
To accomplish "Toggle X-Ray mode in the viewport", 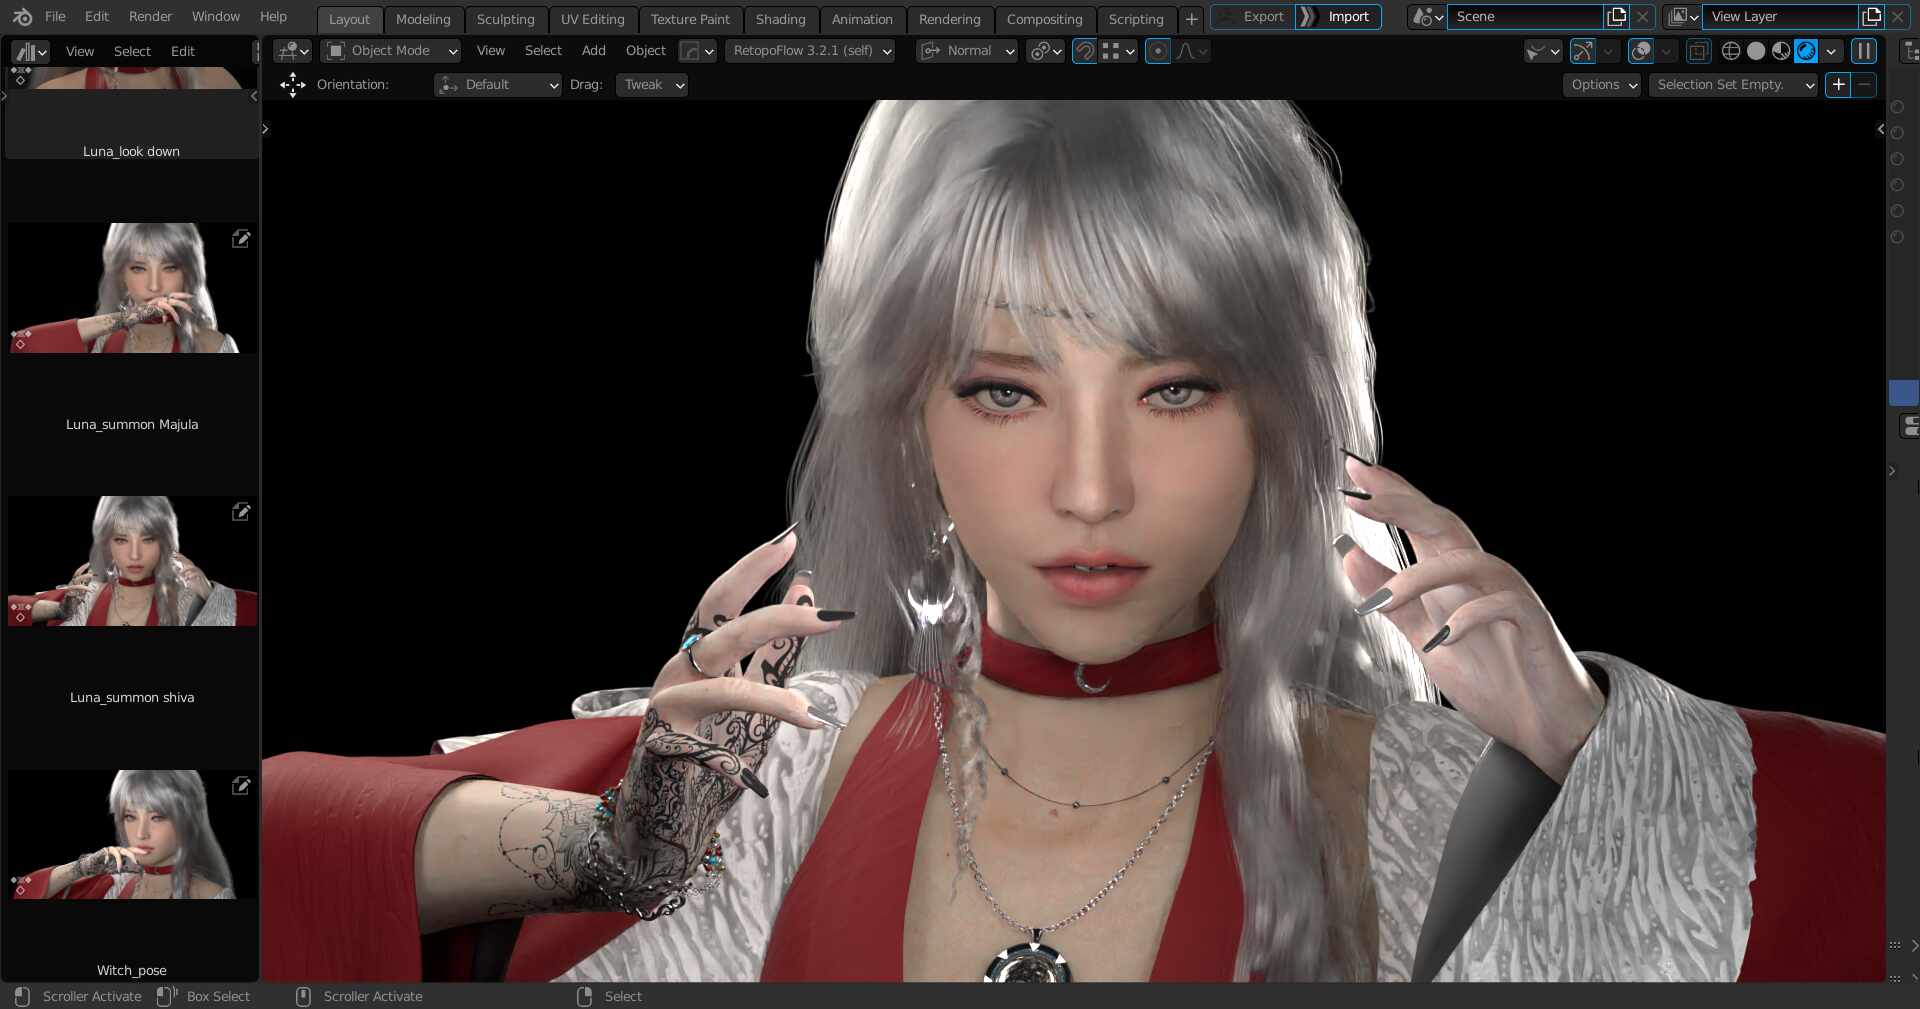I will pos(1697,51).
